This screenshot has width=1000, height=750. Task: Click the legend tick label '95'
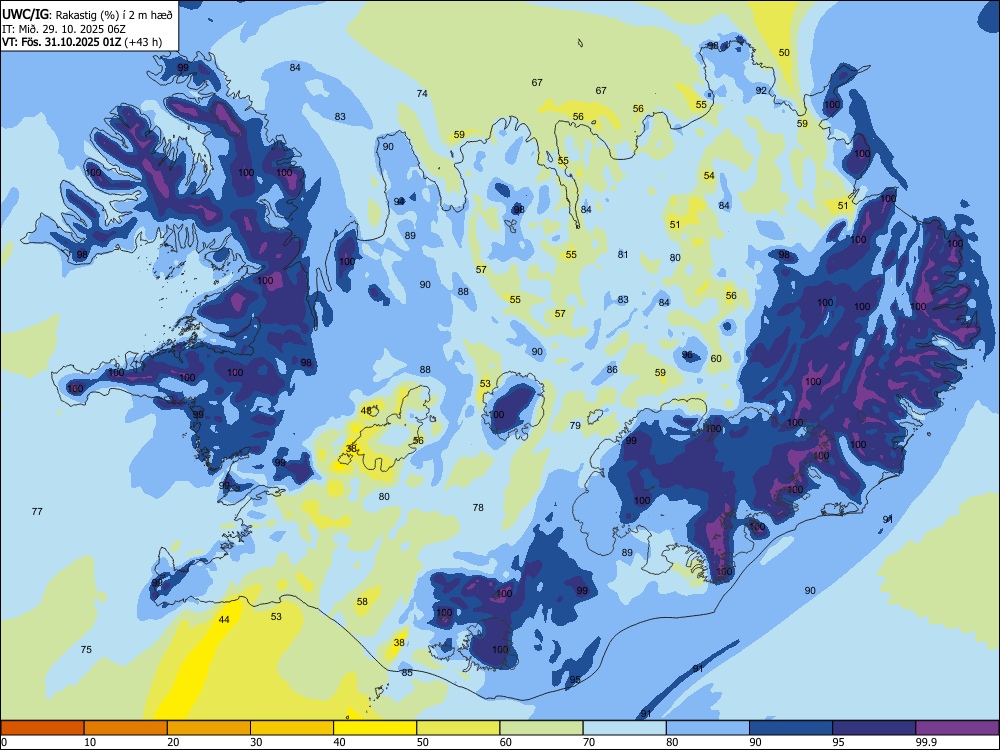(x=838, y=742)
